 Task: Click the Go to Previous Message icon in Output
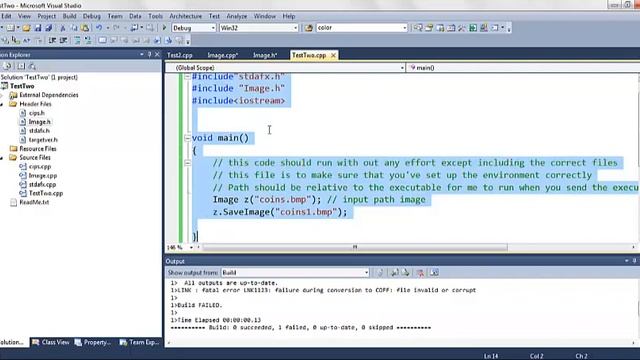pyautogui.click(x=395, y=273)
